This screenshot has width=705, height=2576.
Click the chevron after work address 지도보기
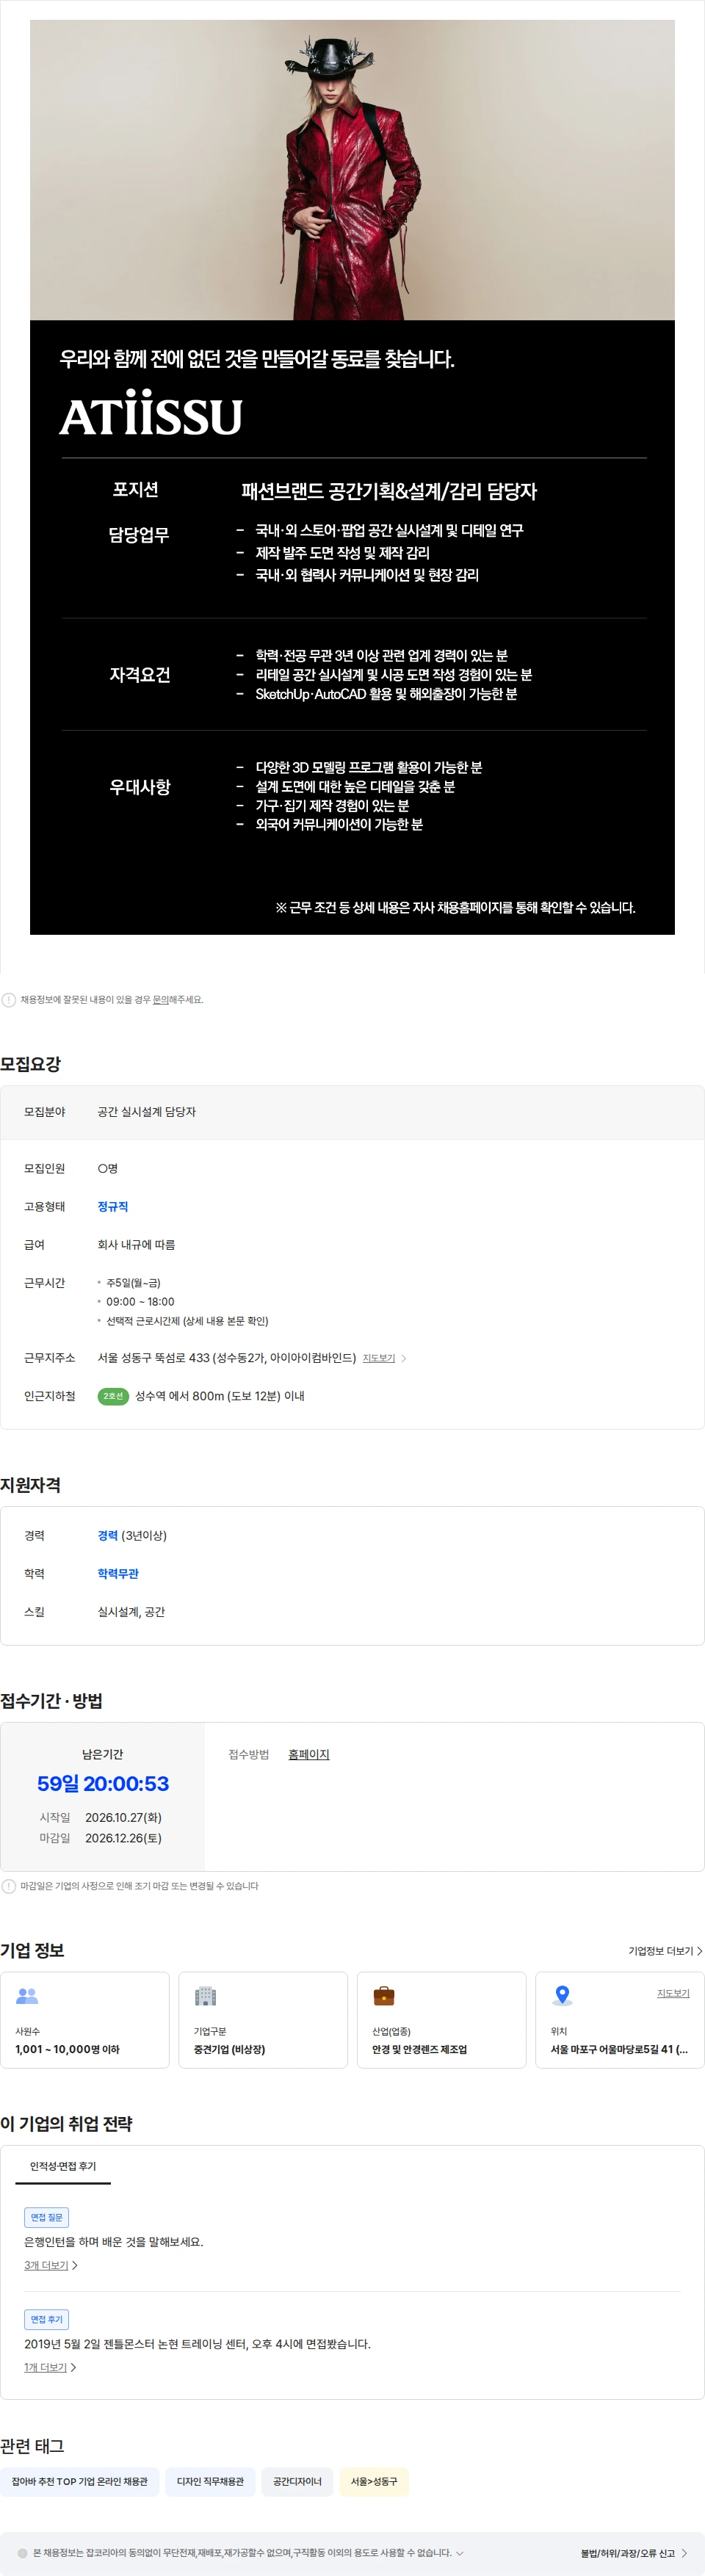(x=403, y=1358)
